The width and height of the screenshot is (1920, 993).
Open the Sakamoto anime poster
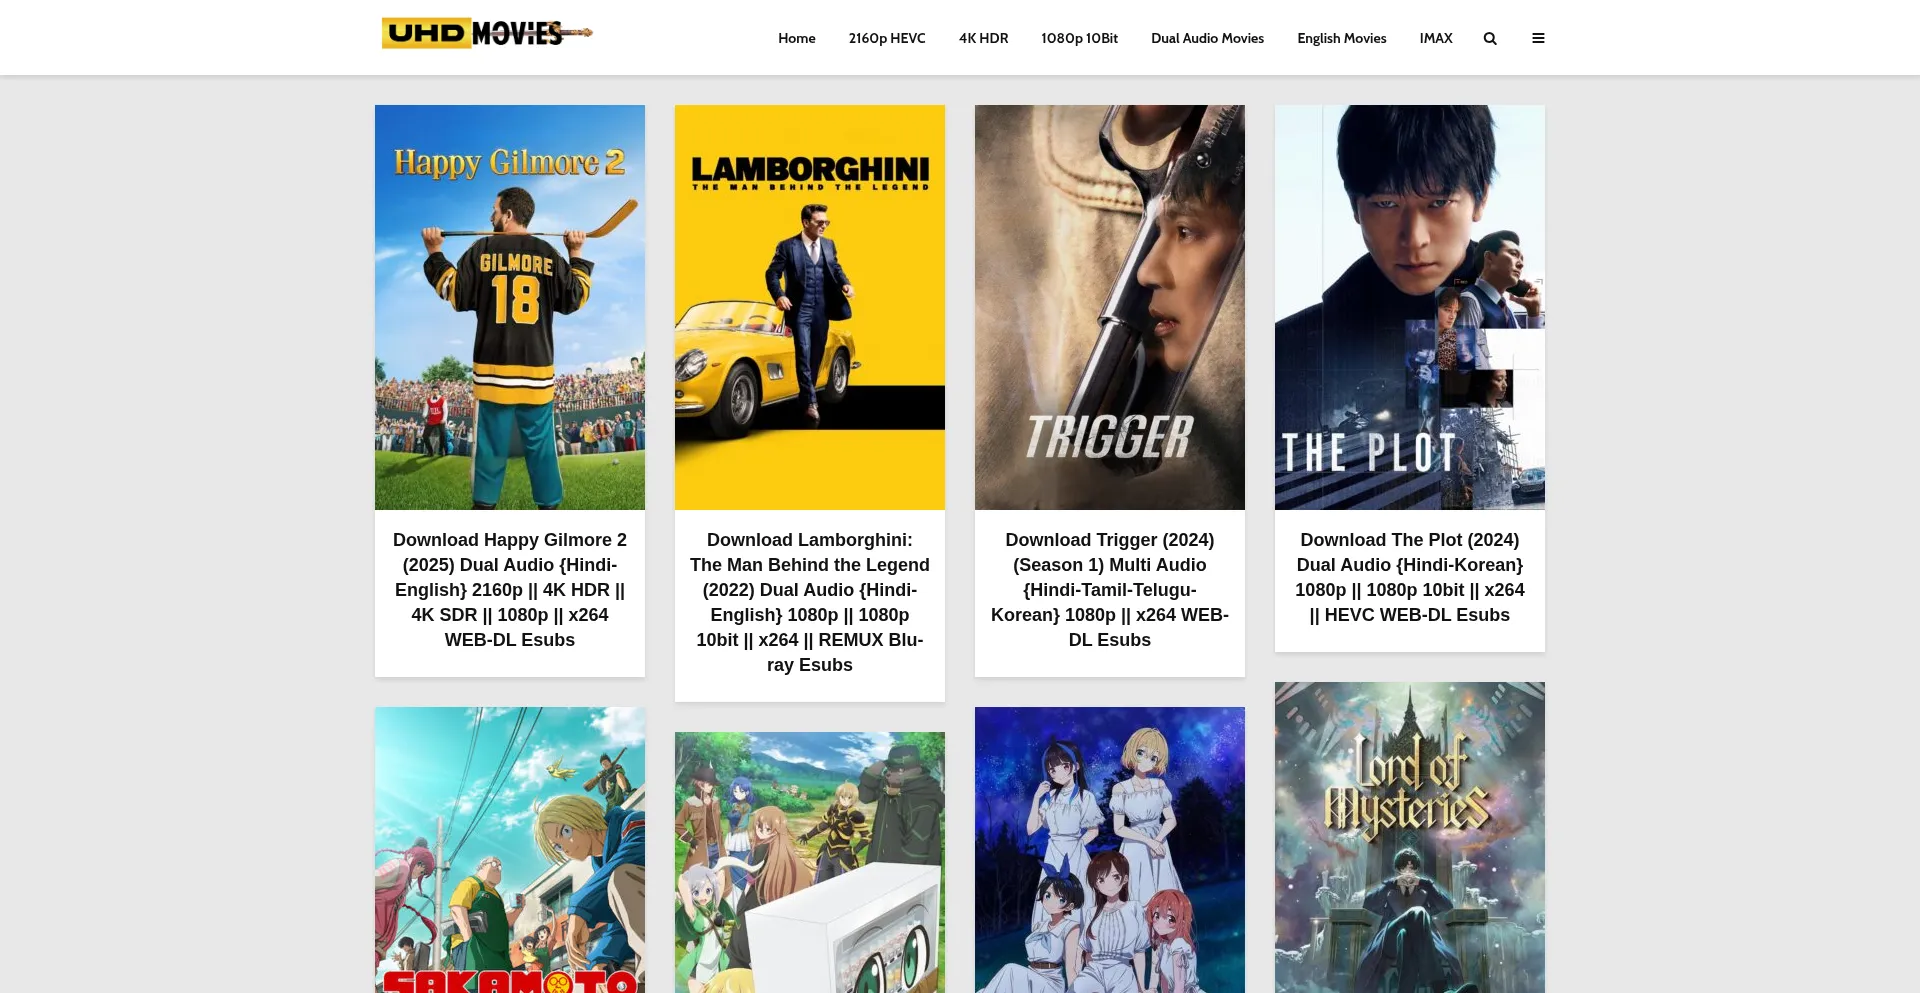(x=510, y=850)
